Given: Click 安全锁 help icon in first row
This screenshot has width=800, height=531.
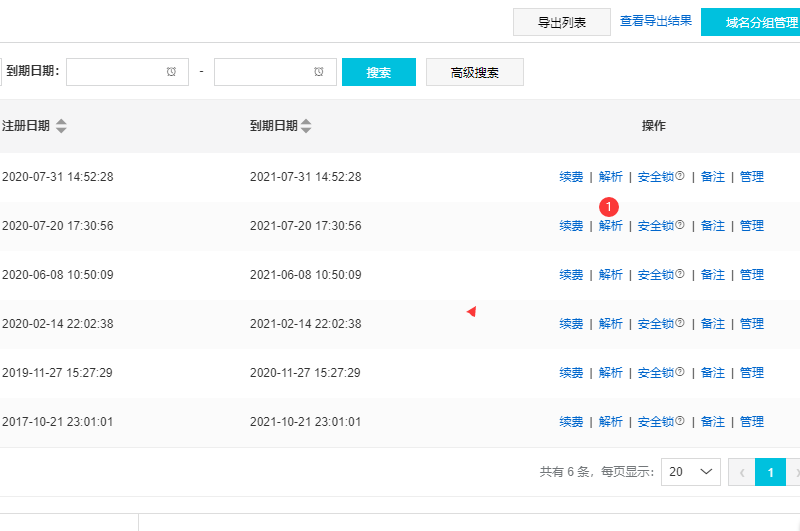Looking at the screenshot, I should (680, 176).
